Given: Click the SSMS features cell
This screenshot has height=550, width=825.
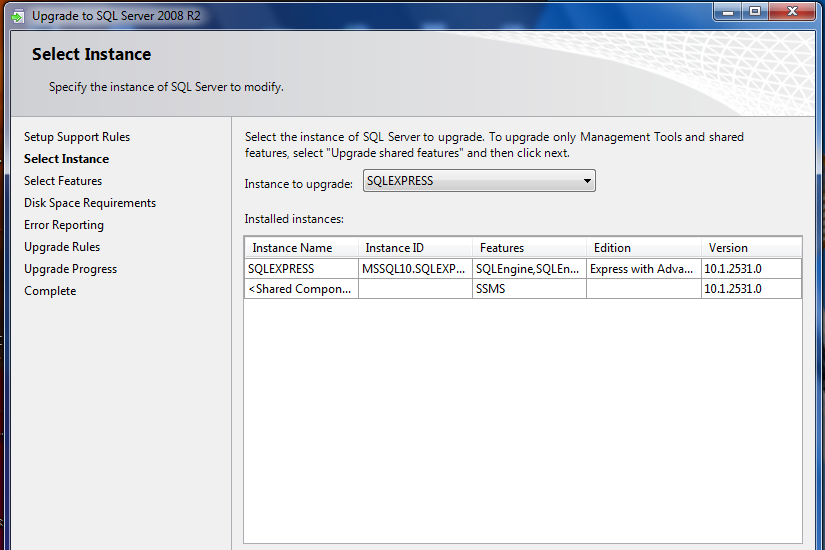Looking at the screenshot, I should [x=529, y=289].
